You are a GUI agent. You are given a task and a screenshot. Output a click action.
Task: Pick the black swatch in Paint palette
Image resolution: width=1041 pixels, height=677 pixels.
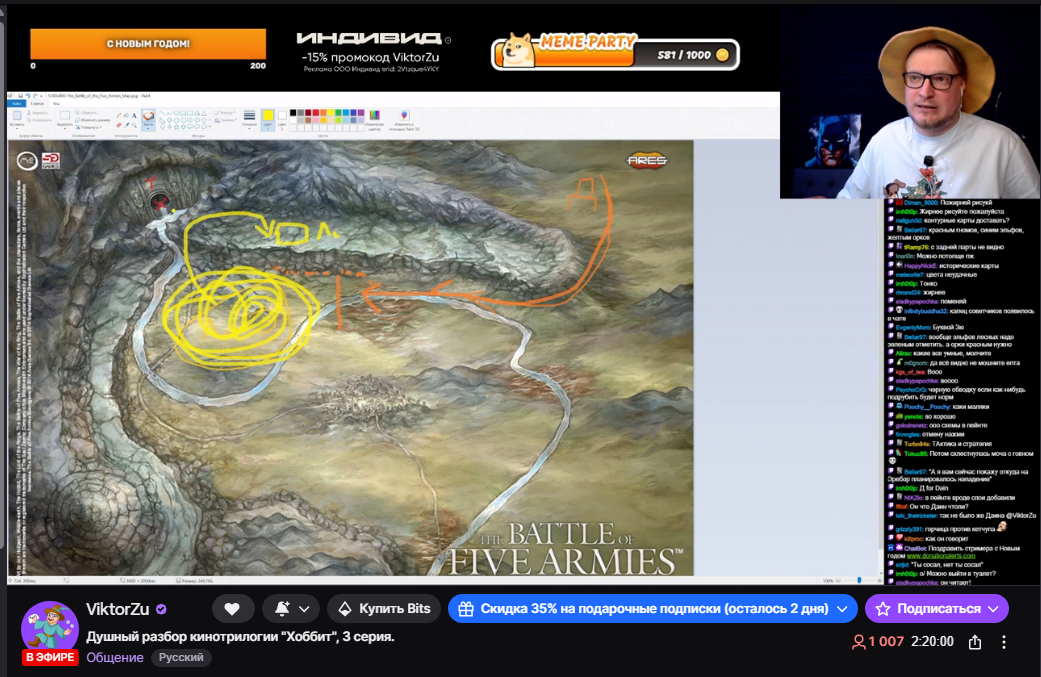coord(293,113)
